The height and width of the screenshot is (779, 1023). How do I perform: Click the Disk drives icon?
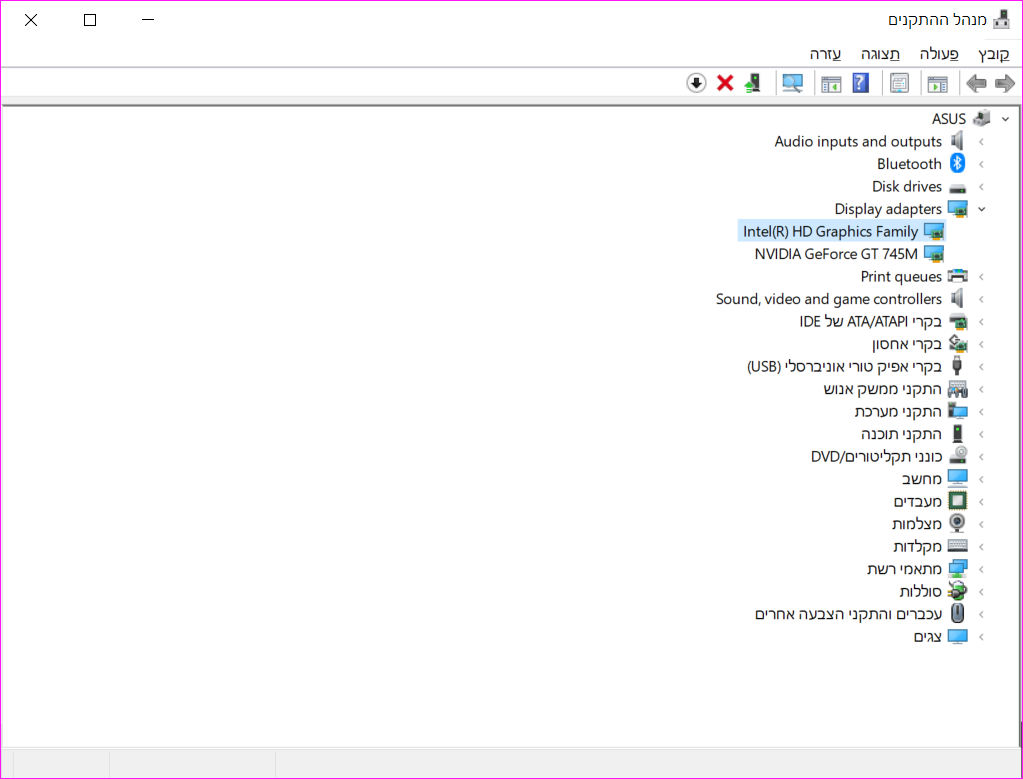(957, 188)
